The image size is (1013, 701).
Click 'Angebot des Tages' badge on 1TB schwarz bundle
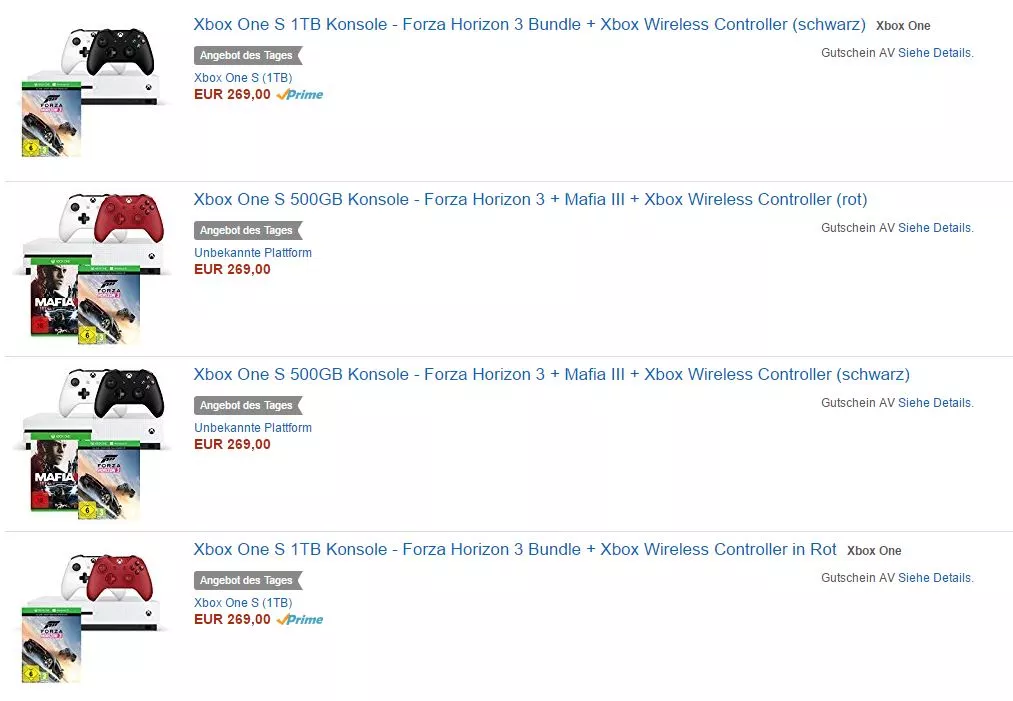(246, 56)
